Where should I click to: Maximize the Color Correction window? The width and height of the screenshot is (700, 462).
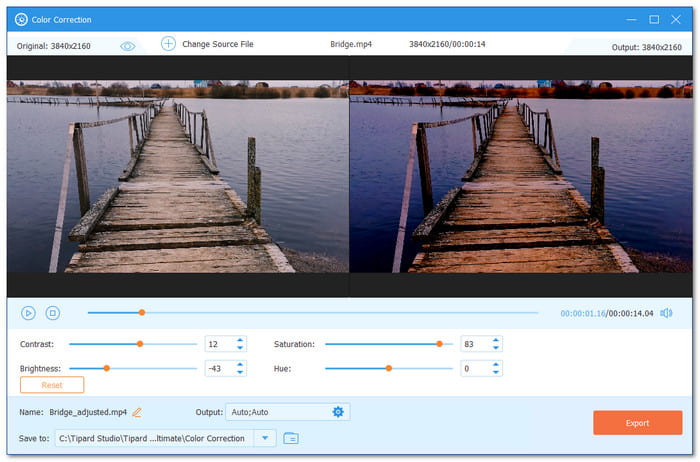pyautogui.click(x=654, y=20)
